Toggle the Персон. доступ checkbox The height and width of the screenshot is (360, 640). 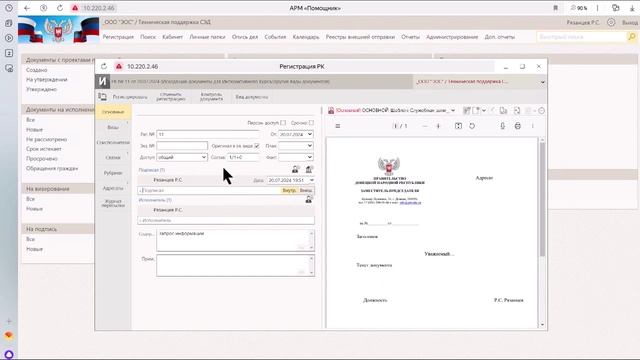coord(283,122)
